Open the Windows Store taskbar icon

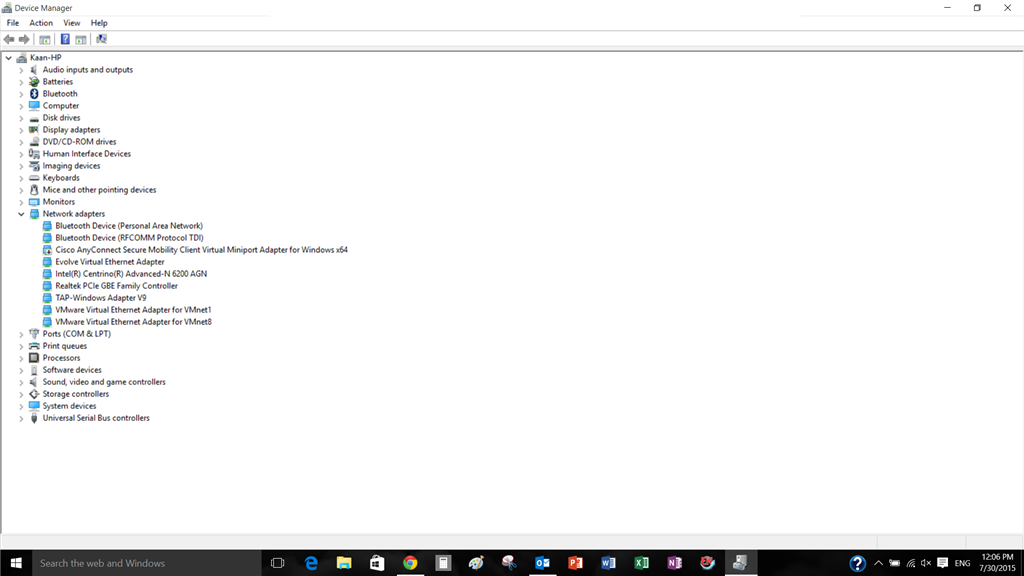(377, 563)
